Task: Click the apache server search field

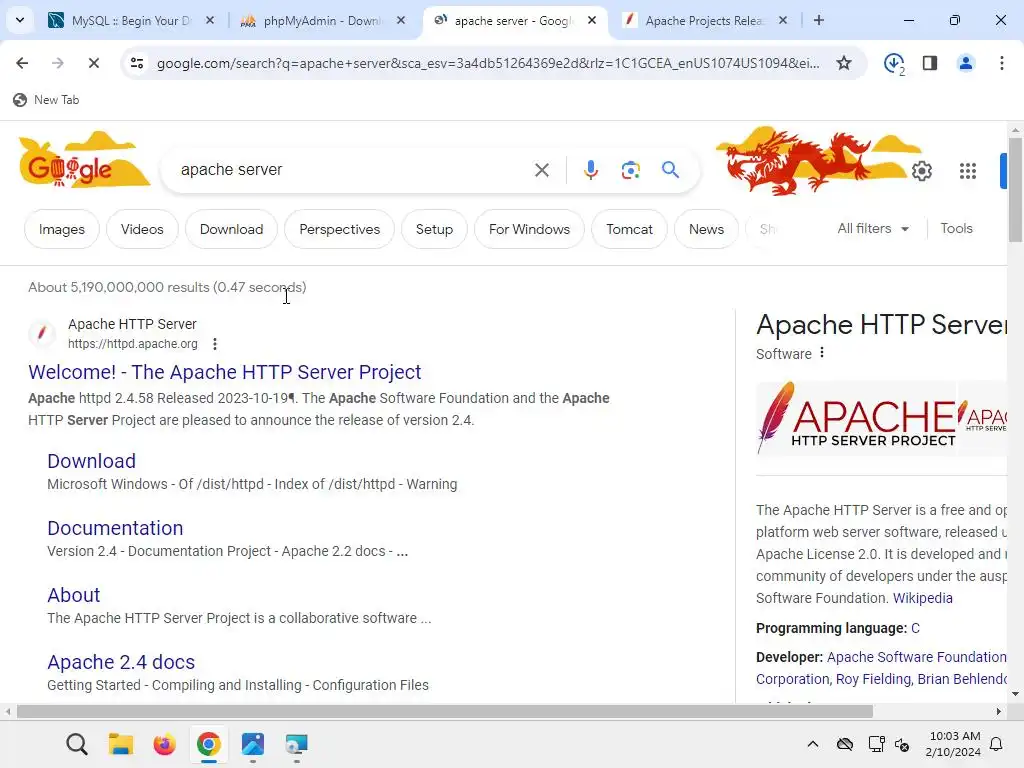Action: [x=353, y=170]
